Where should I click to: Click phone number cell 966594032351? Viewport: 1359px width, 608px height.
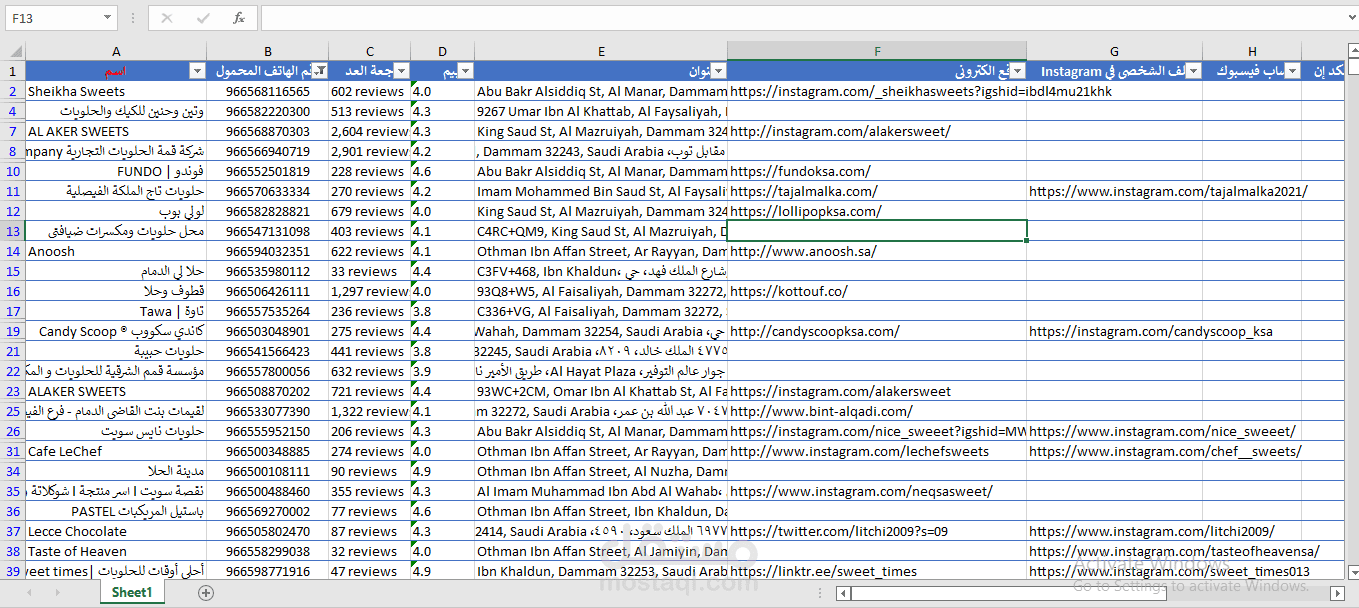click(x=268, y=251)
